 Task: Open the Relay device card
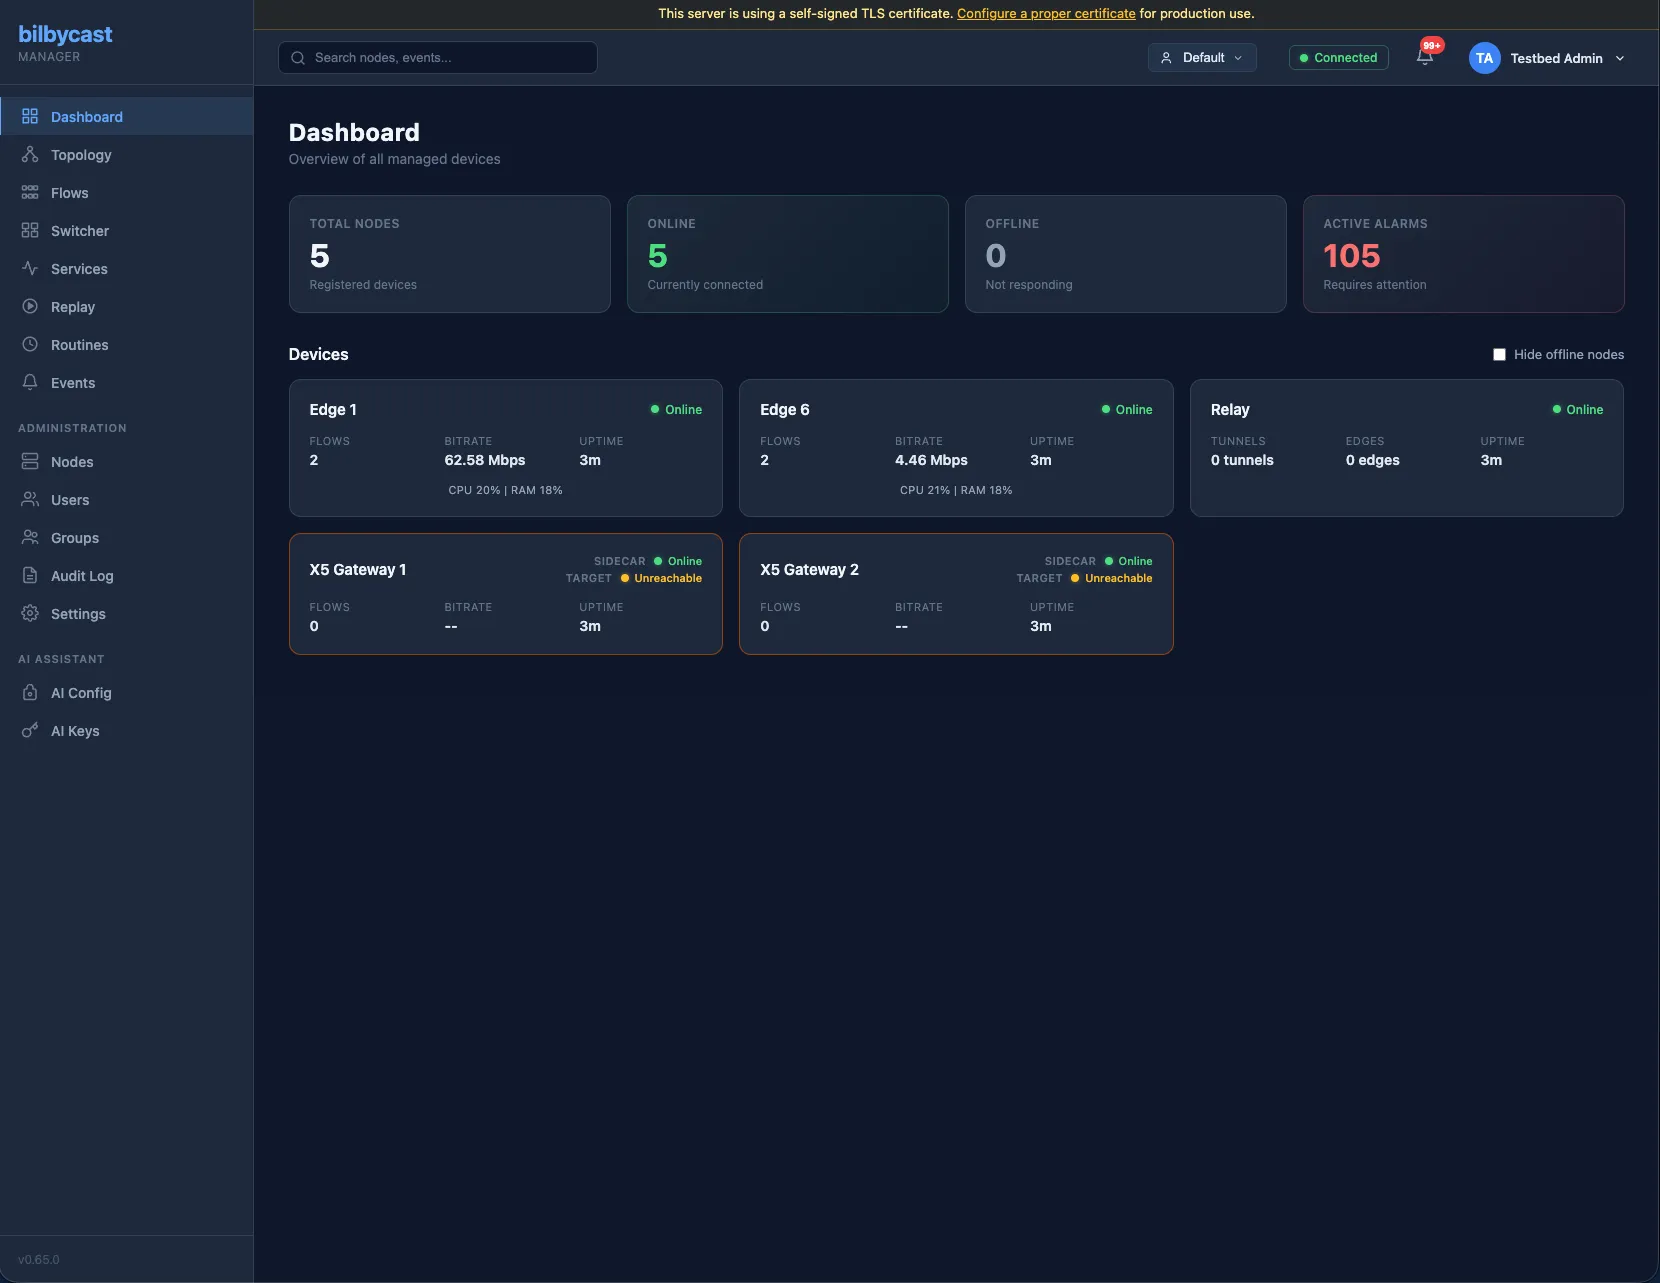(x=1407, y=447)
